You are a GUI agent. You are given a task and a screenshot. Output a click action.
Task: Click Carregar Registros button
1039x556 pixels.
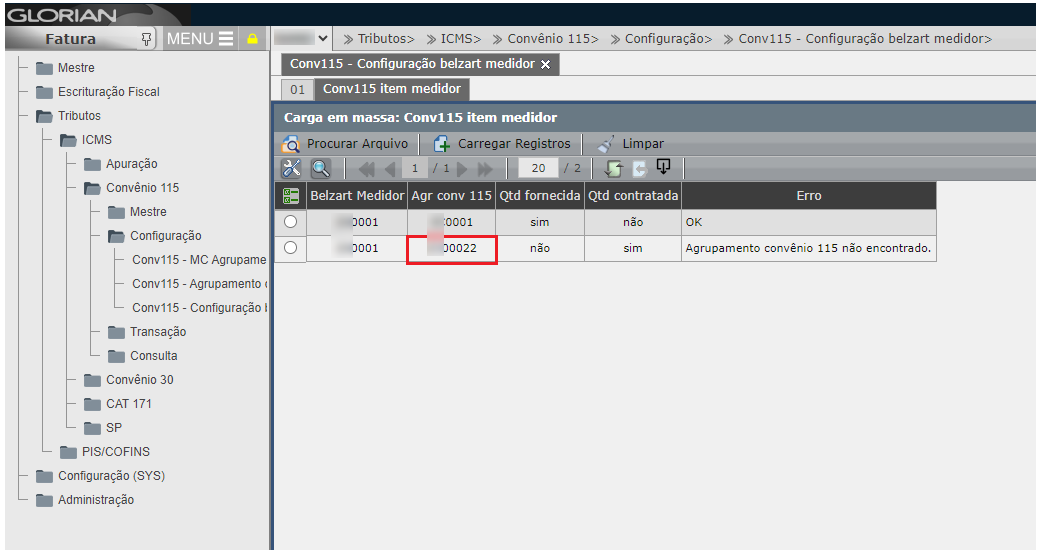click(502, 143)
